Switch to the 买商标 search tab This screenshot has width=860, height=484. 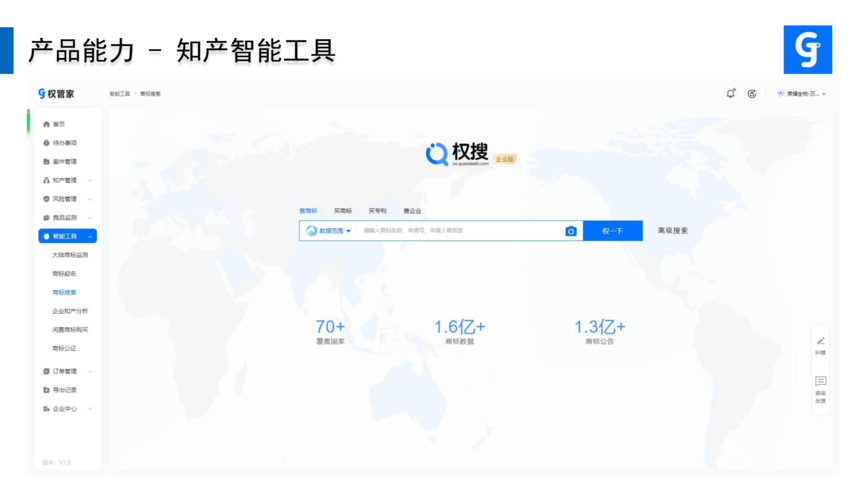(x=343, y=211)
